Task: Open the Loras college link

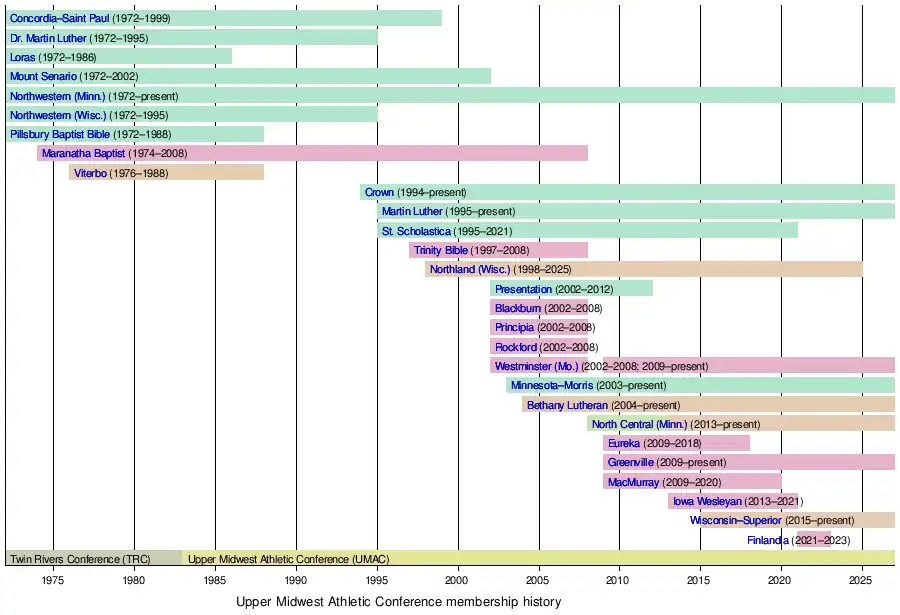Action: tap(22, 57)
